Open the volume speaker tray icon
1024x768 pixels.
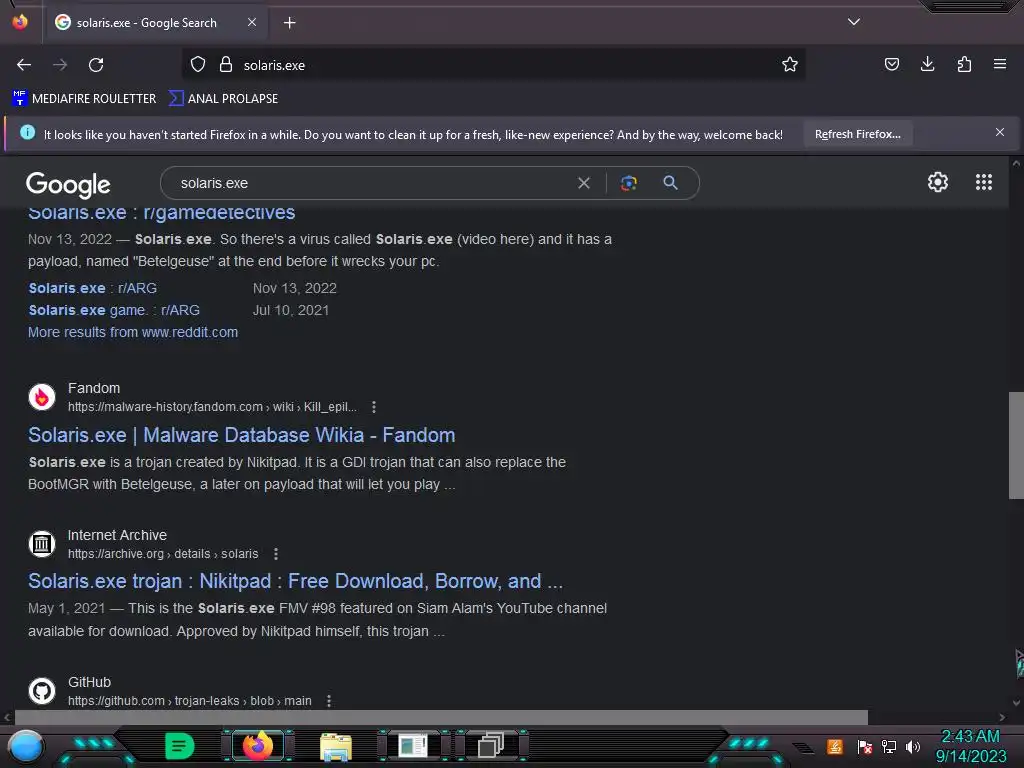point(912,746)
